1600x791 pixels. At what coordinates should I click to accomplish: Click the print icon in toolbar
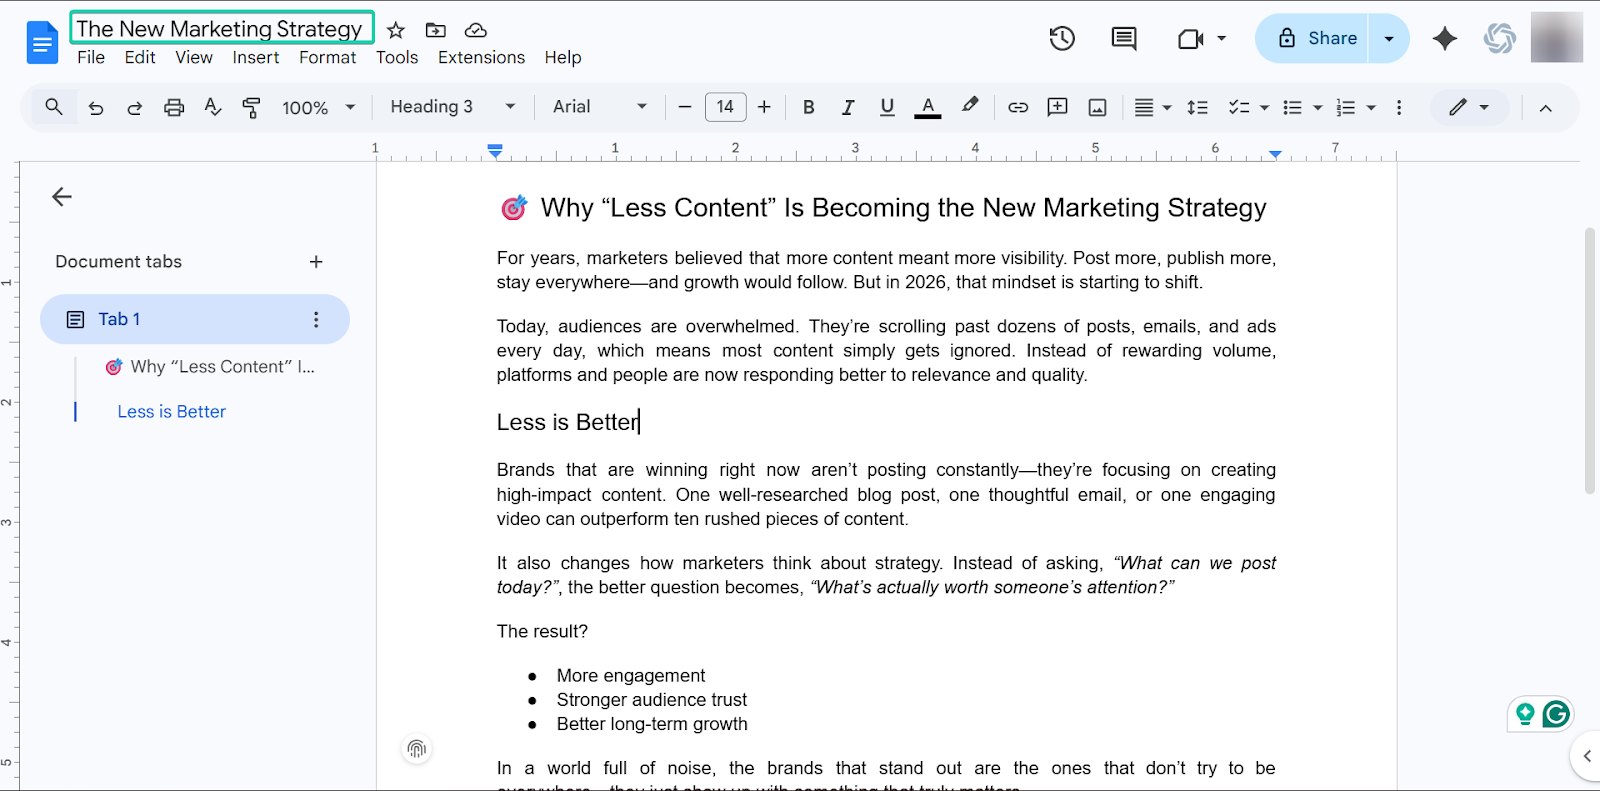click(x=174, y=107)
